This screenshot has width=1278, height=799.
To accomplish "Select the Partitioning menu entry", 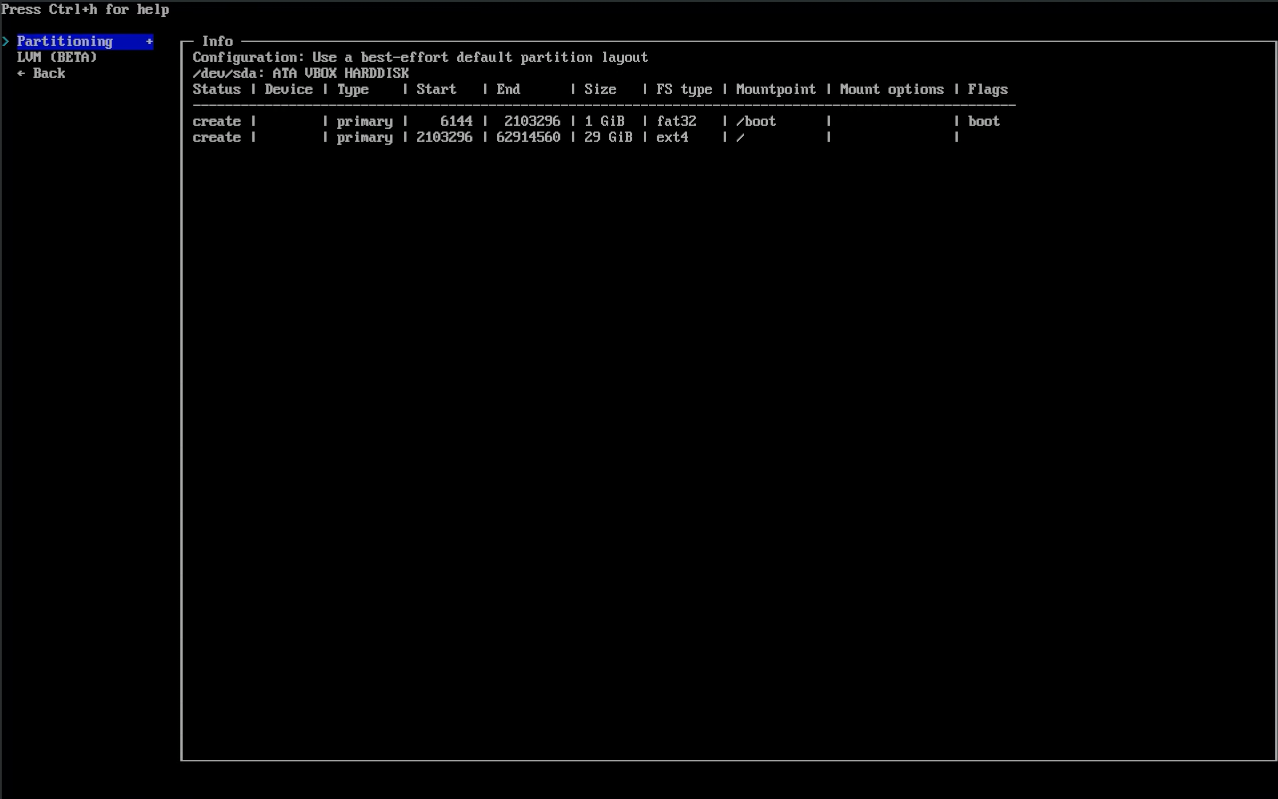I will [65, 41].
